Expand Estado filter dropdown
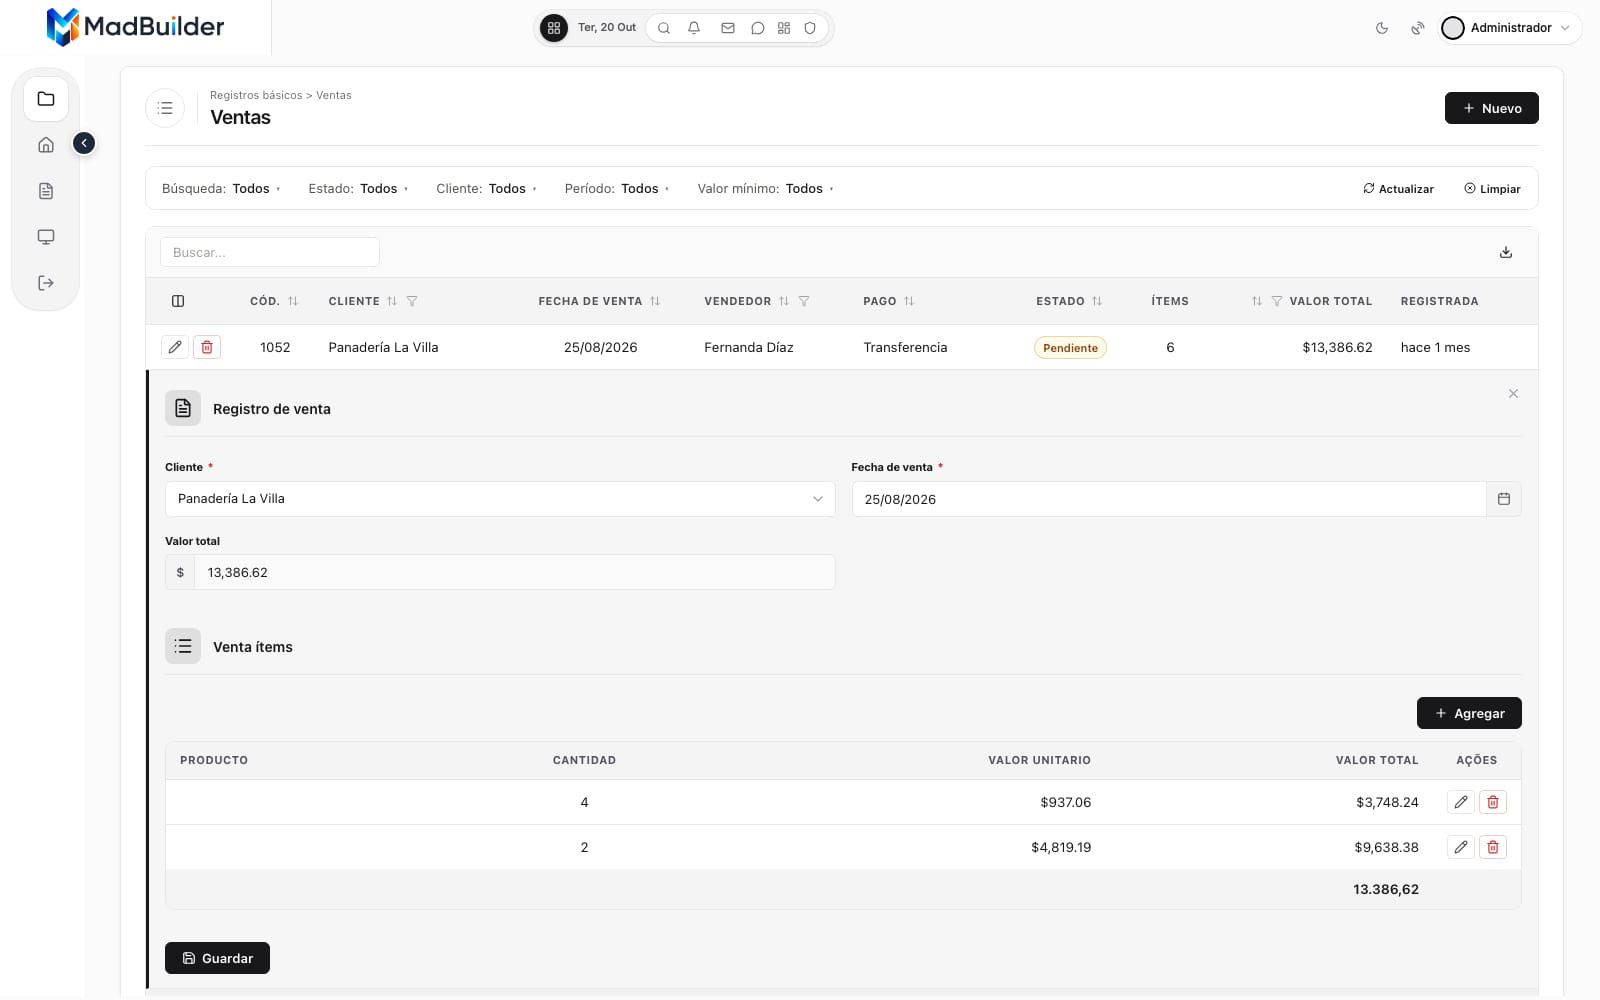 click(x=358, y=189)
